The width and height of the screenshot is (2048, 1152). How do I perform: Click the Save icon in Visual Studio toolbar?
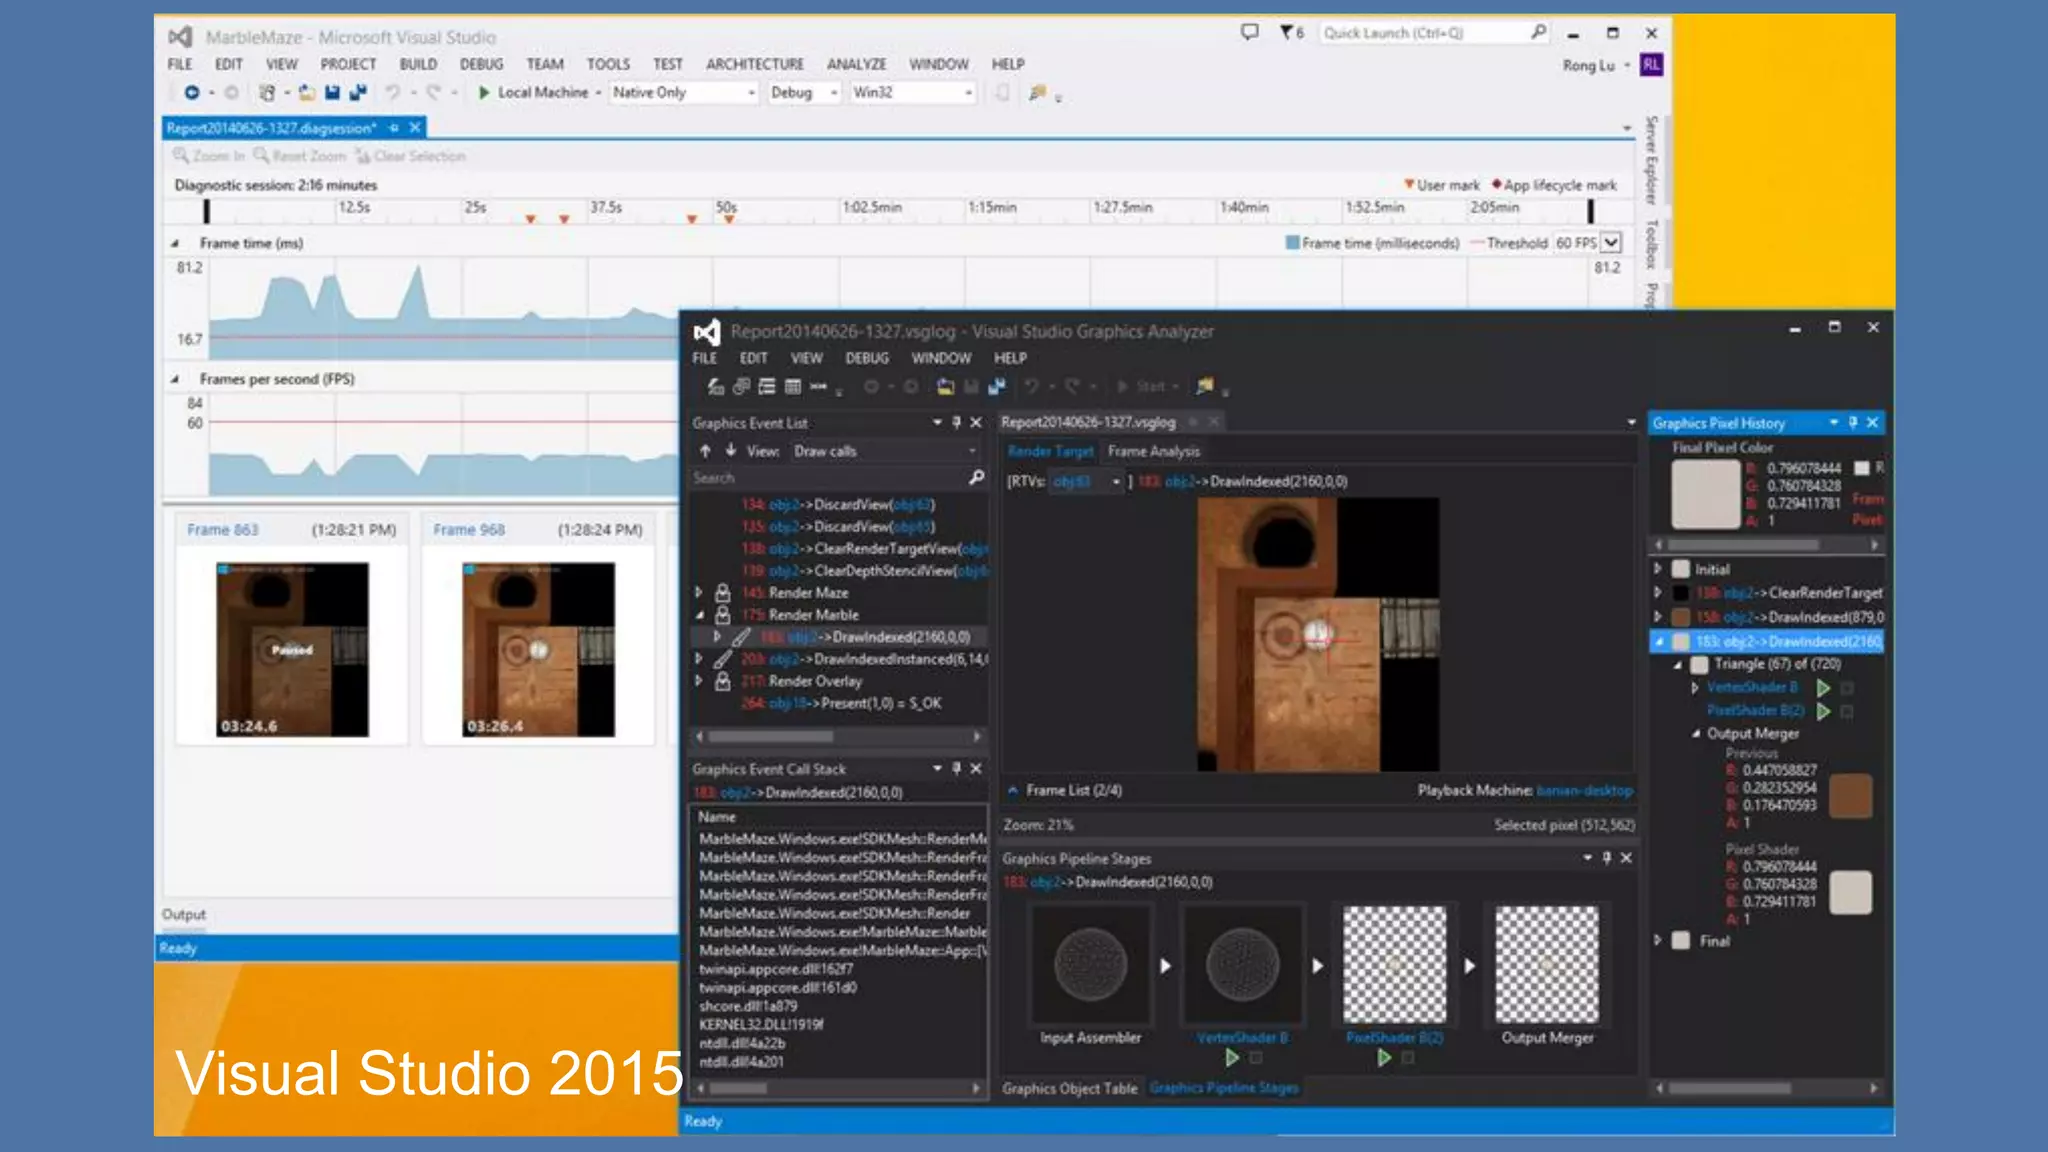tap(332, 93)
